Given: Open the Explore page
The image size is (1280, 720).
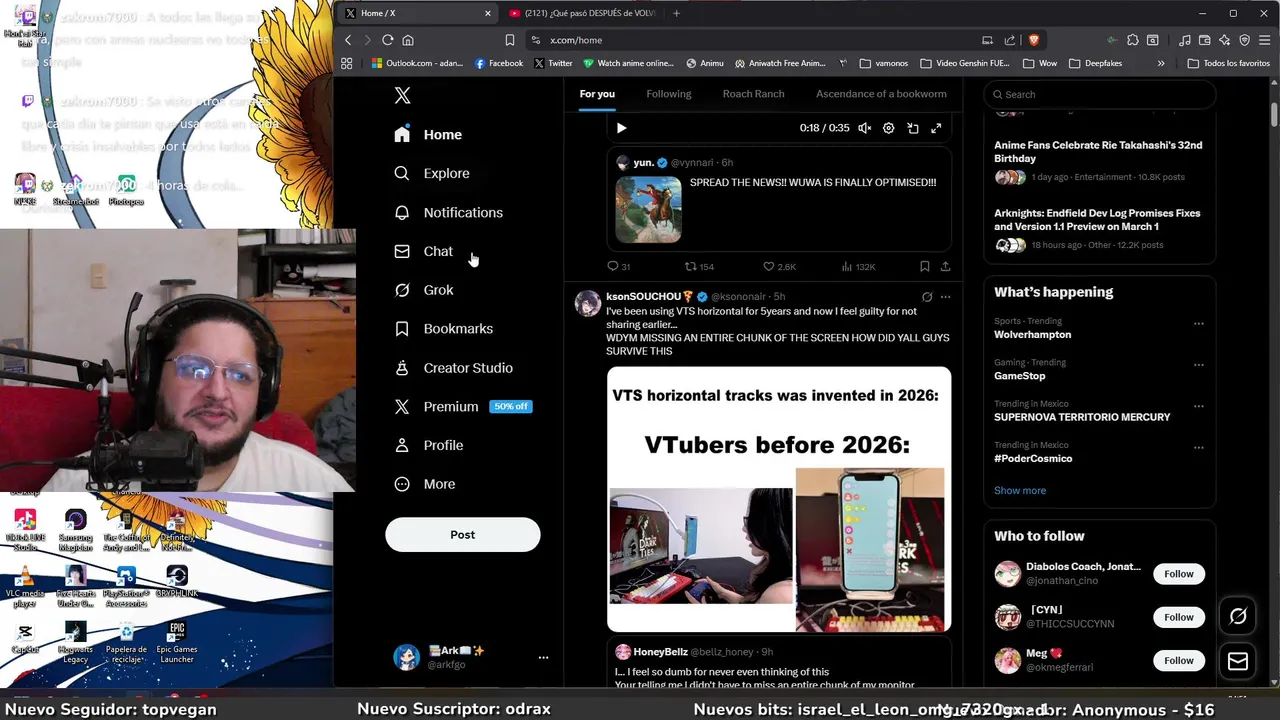Looking at the screenshot, I should coord(431,173).
